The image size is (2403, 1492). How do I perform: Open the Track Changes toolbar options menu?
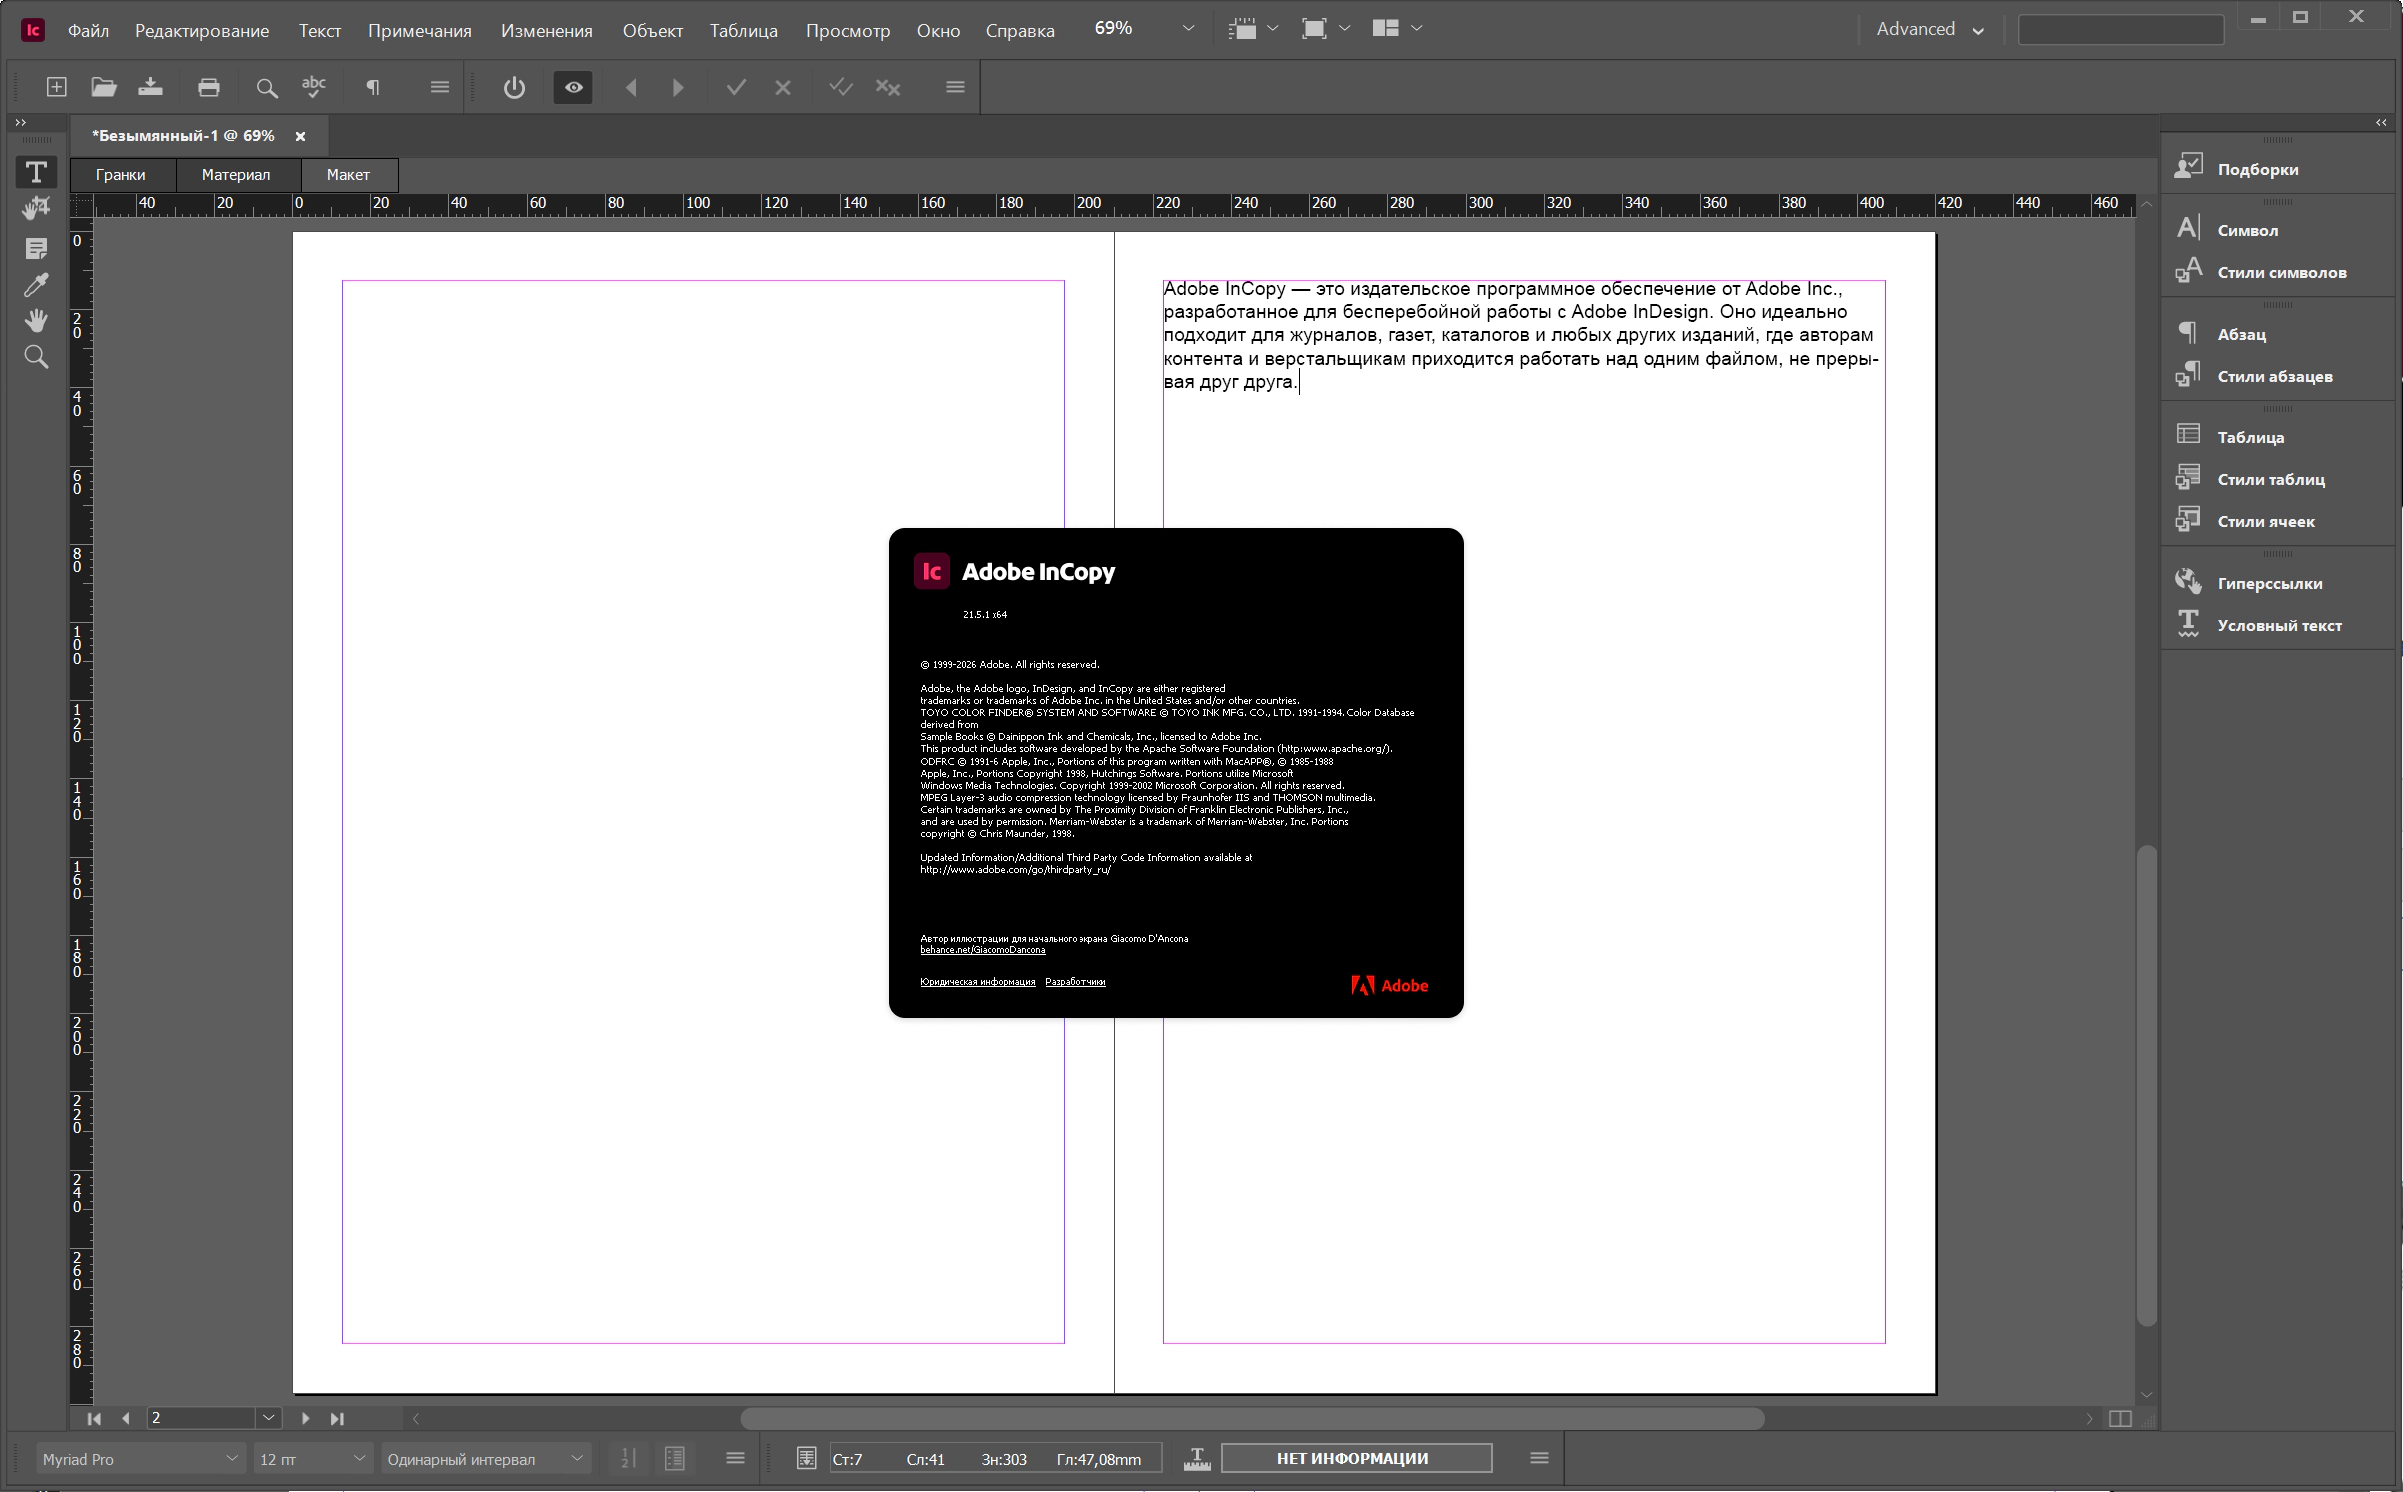click(x=955, y=88)
